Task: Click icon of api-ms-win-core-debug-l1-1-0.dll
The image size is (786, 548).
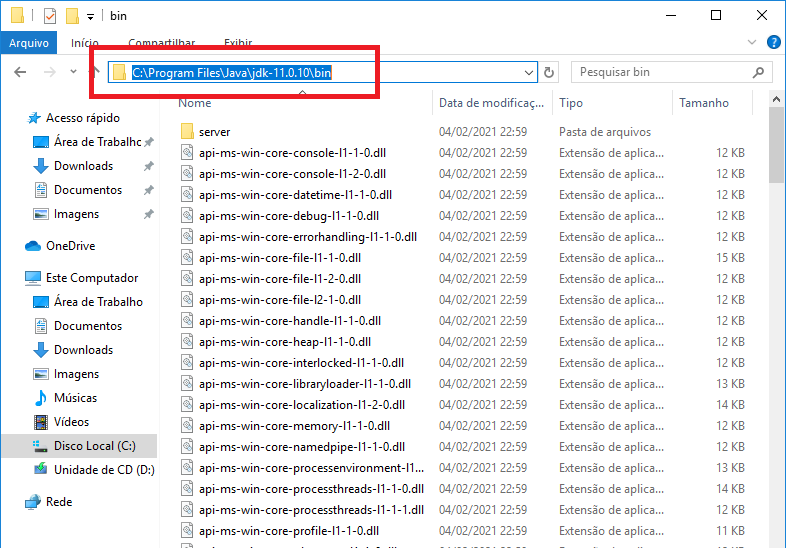Action: click(x=187, y=216)
